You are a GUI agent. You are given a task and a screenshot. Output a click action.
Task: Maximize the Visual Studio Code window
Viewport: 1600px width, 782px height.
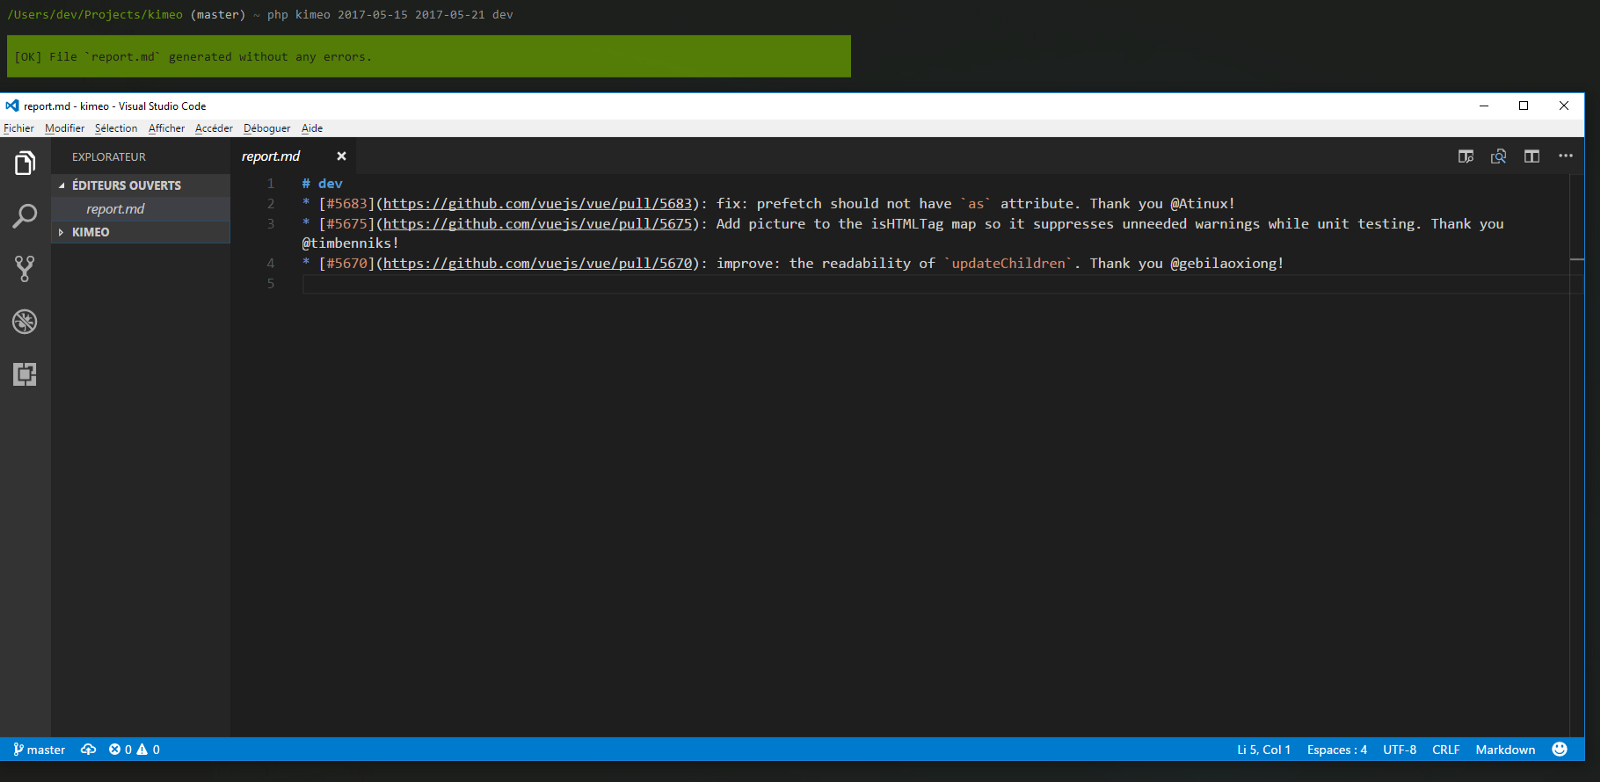pyautogui.click(x=1524, y=106)
